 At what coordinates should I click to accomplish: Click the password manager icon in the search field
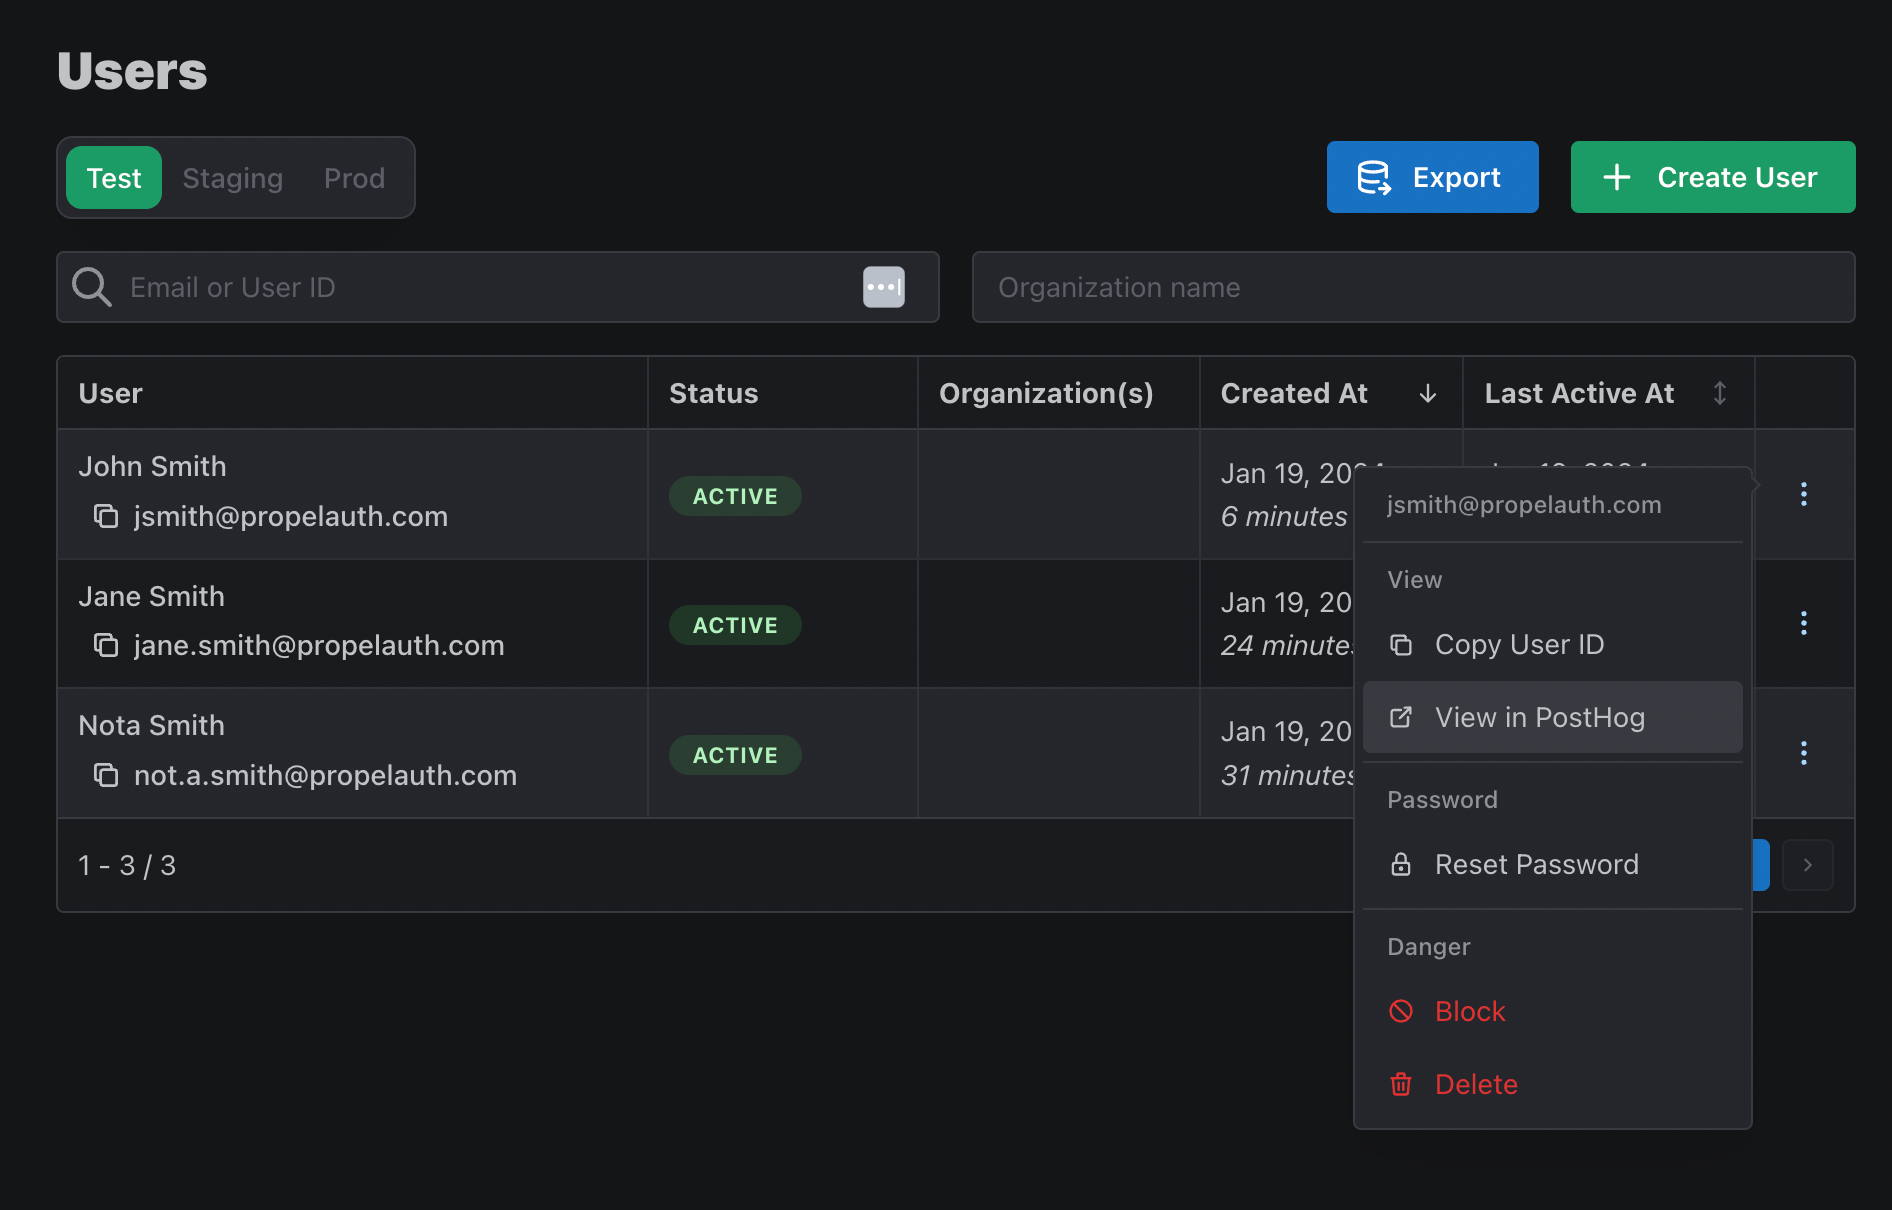(x=884, y=287)
